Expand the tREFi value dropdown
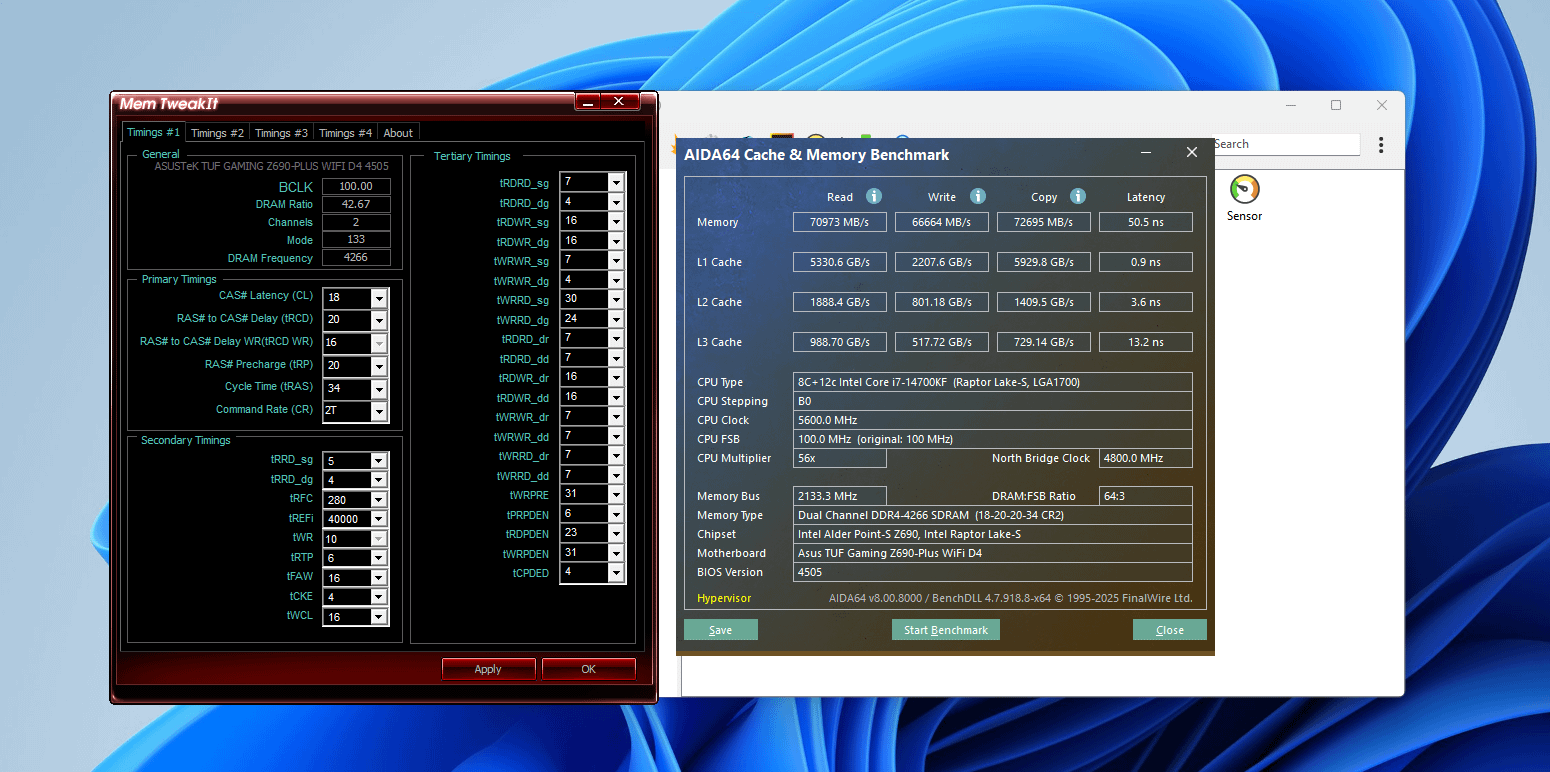Screen dimensions: 1550x772 [379, 519]
